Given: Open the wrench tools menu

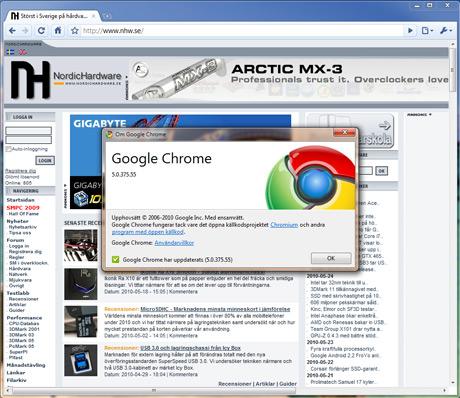Looking at the screenshot, I should coord(445,31).
